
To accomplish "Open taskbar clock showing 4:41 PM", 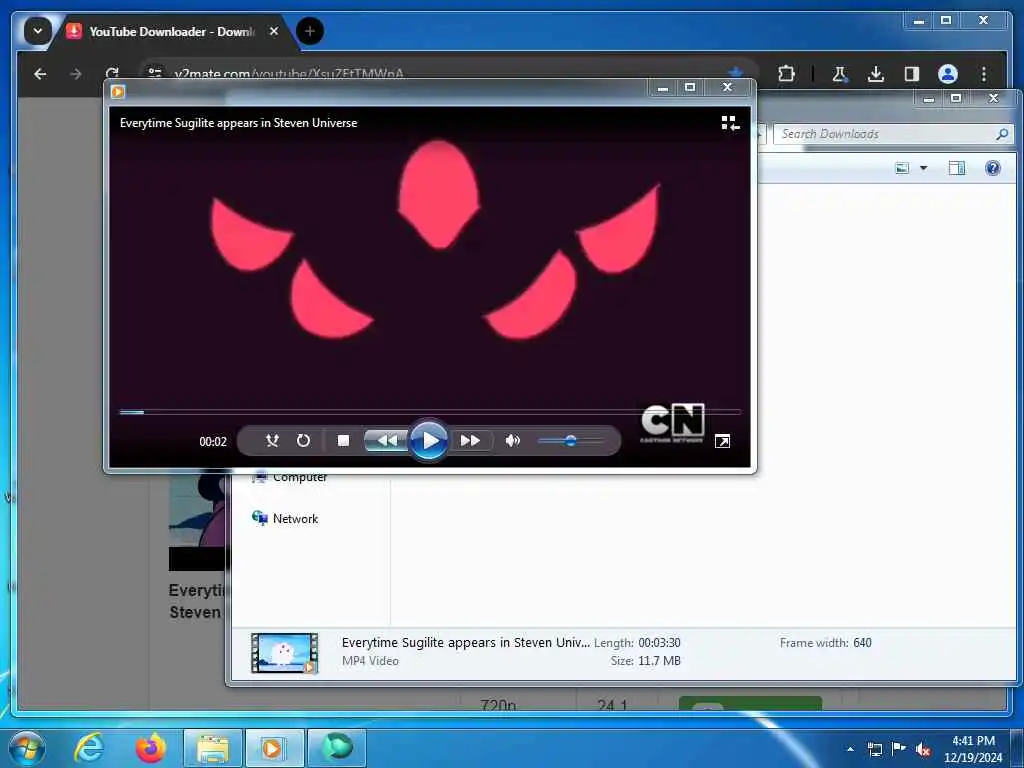I will [973, 749].
